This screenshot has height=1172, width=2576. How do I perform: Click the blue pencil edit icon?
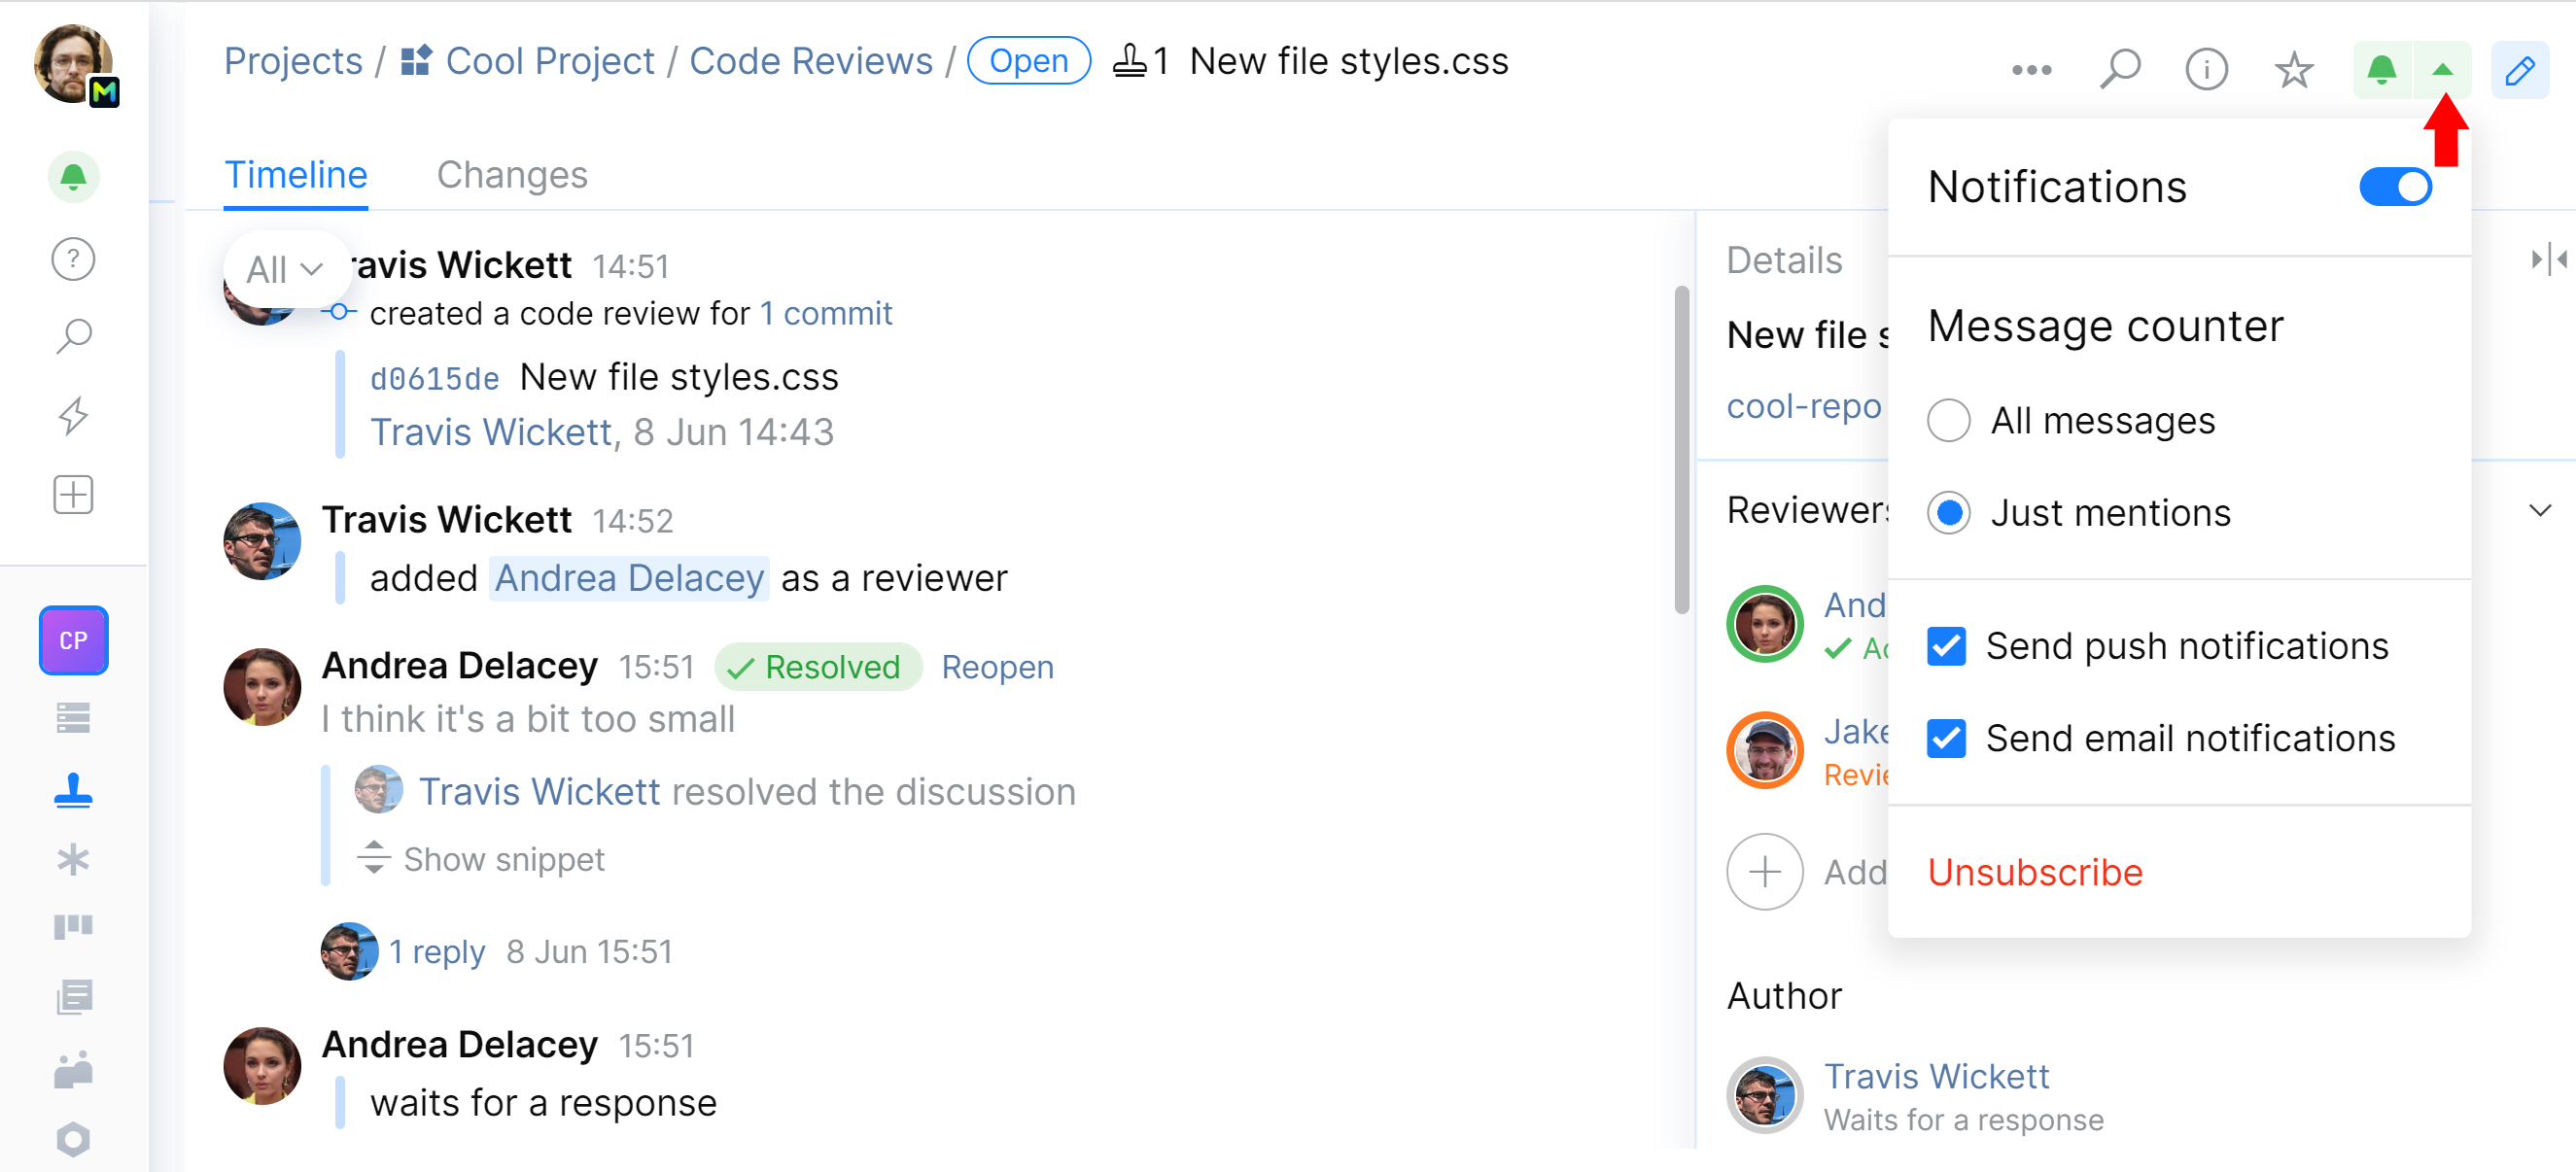click(2518, 70)
